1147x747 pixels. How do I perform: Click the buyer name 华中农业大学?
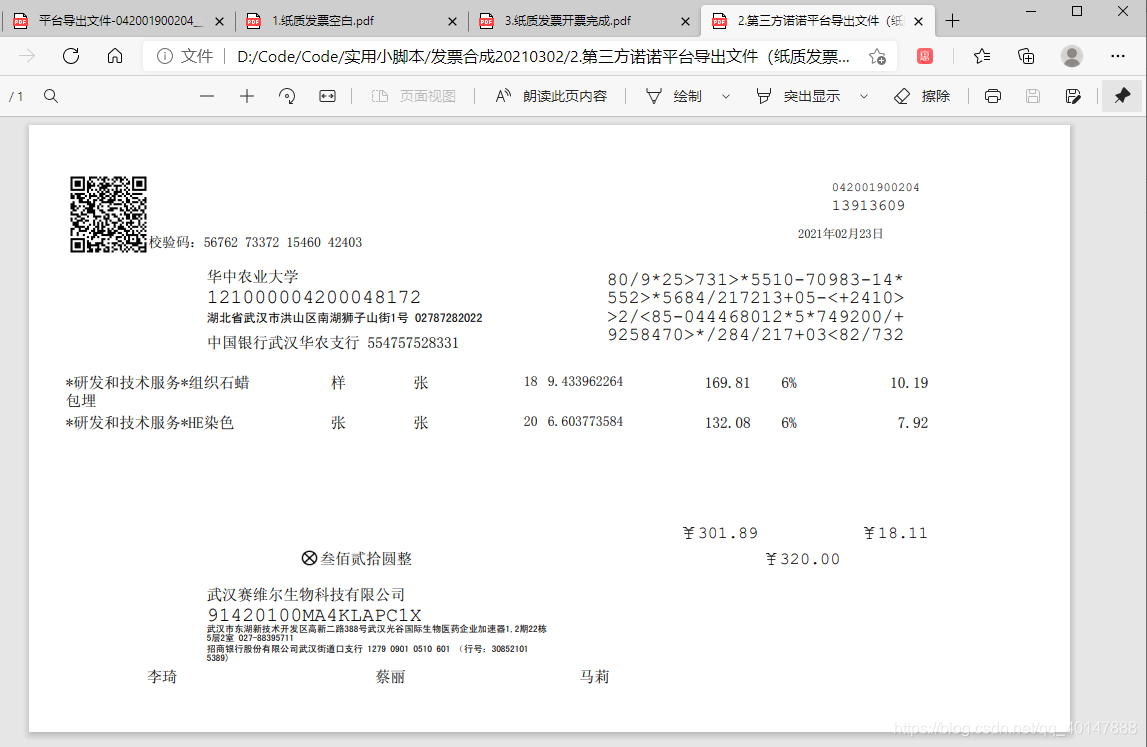(253, 277)
